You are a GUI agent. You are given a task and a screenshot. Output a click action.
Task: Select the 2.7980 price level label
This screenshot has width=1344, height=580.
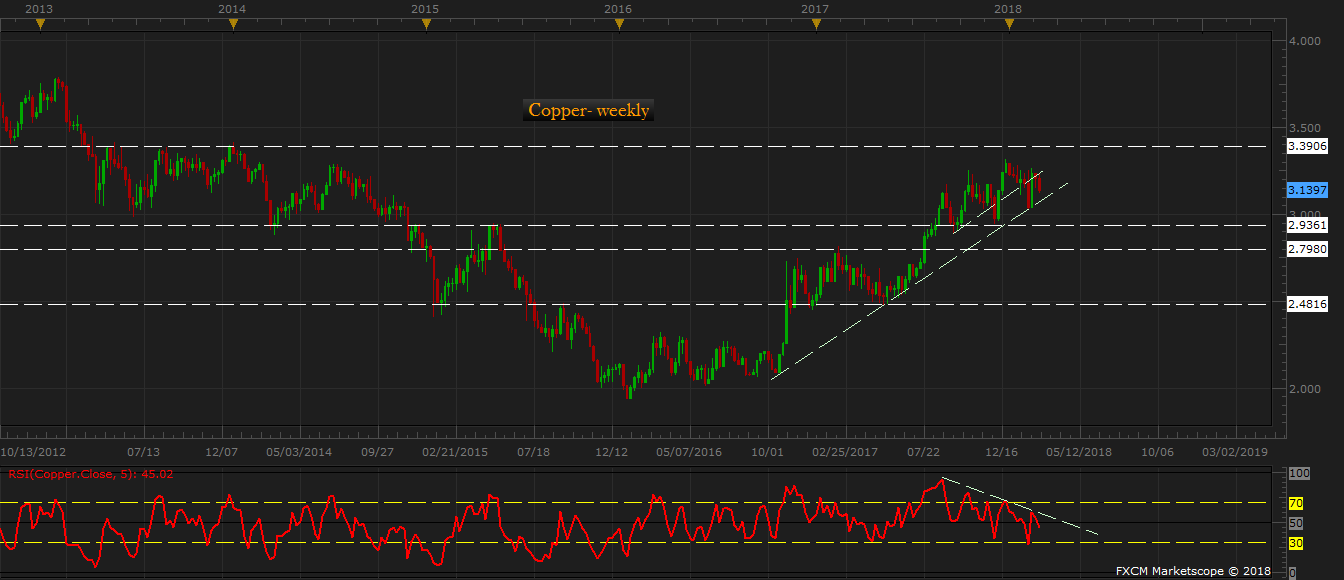click(1307, 249)
